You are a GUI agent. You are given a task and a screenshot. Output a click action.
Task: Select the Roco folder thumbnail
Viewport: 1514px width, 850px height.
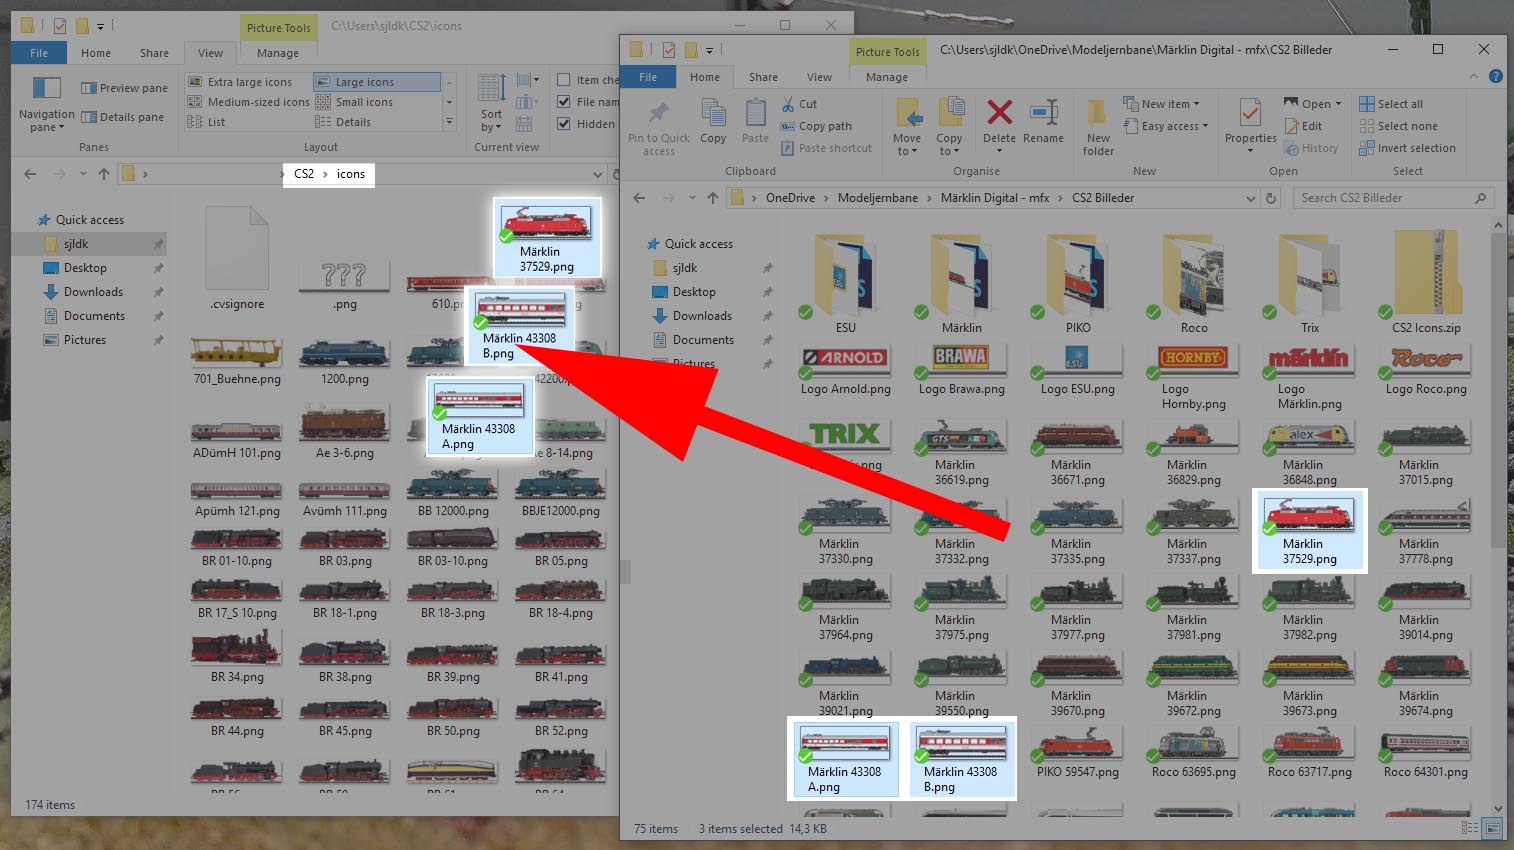pos(1194,284)
